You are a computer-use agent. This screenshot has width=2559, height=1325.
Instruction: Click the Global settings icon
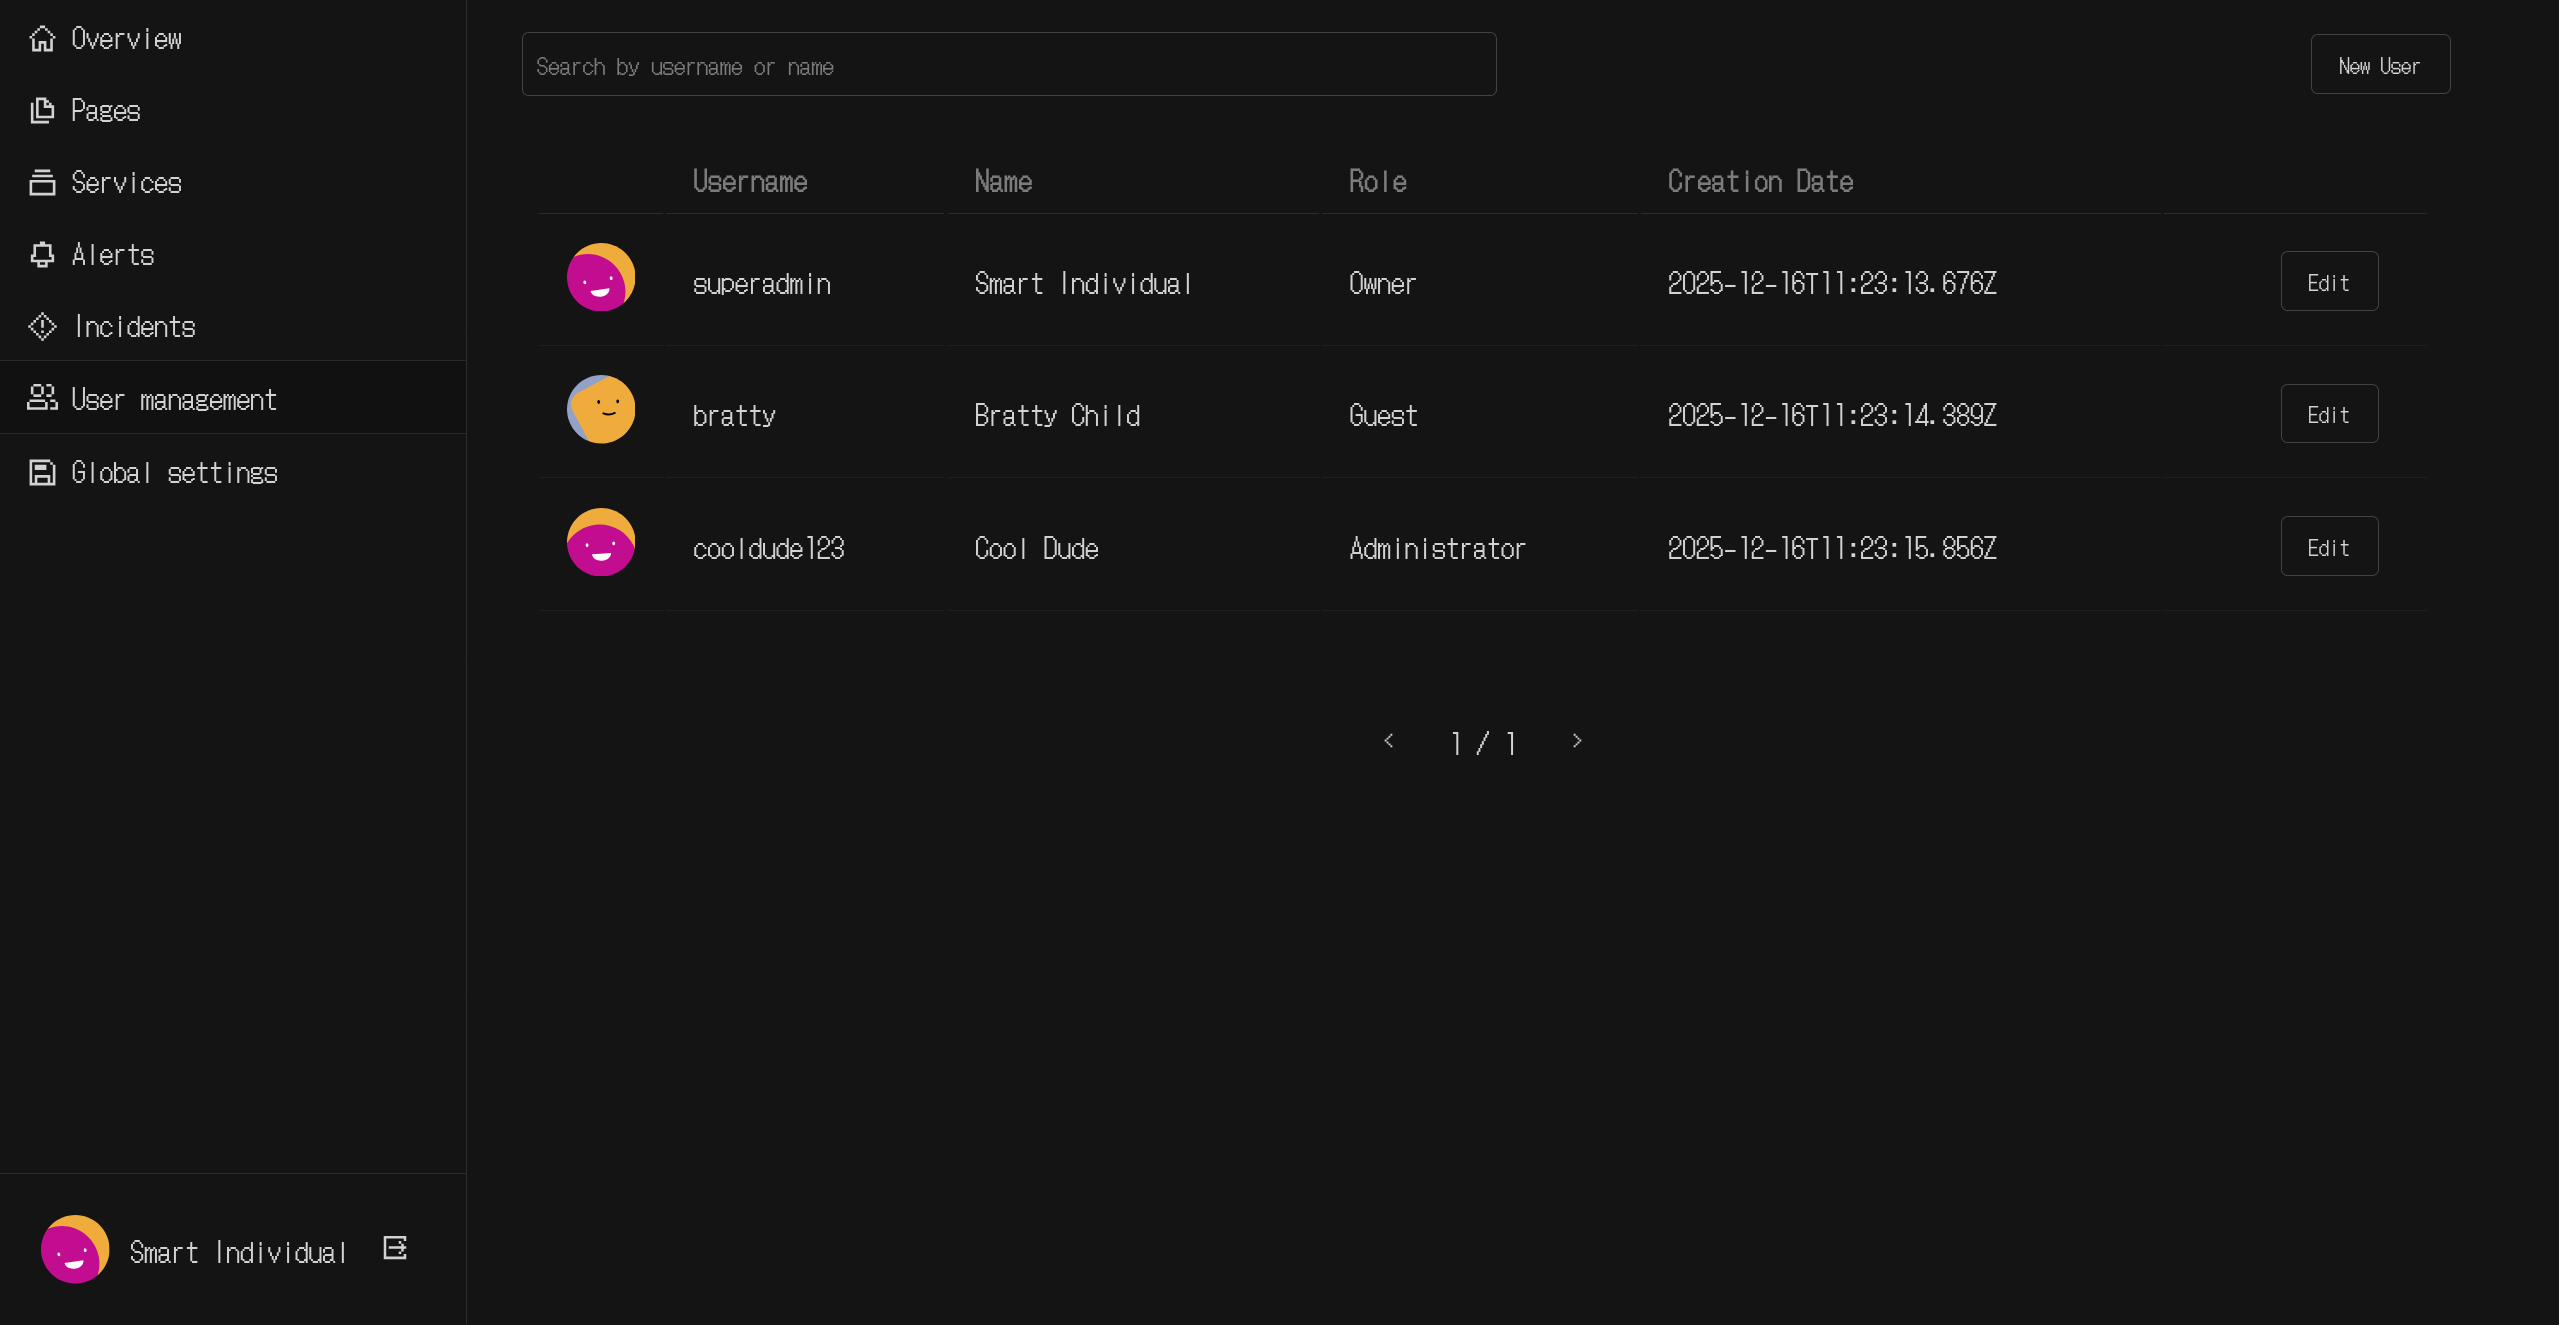click(x=42, y=472)
